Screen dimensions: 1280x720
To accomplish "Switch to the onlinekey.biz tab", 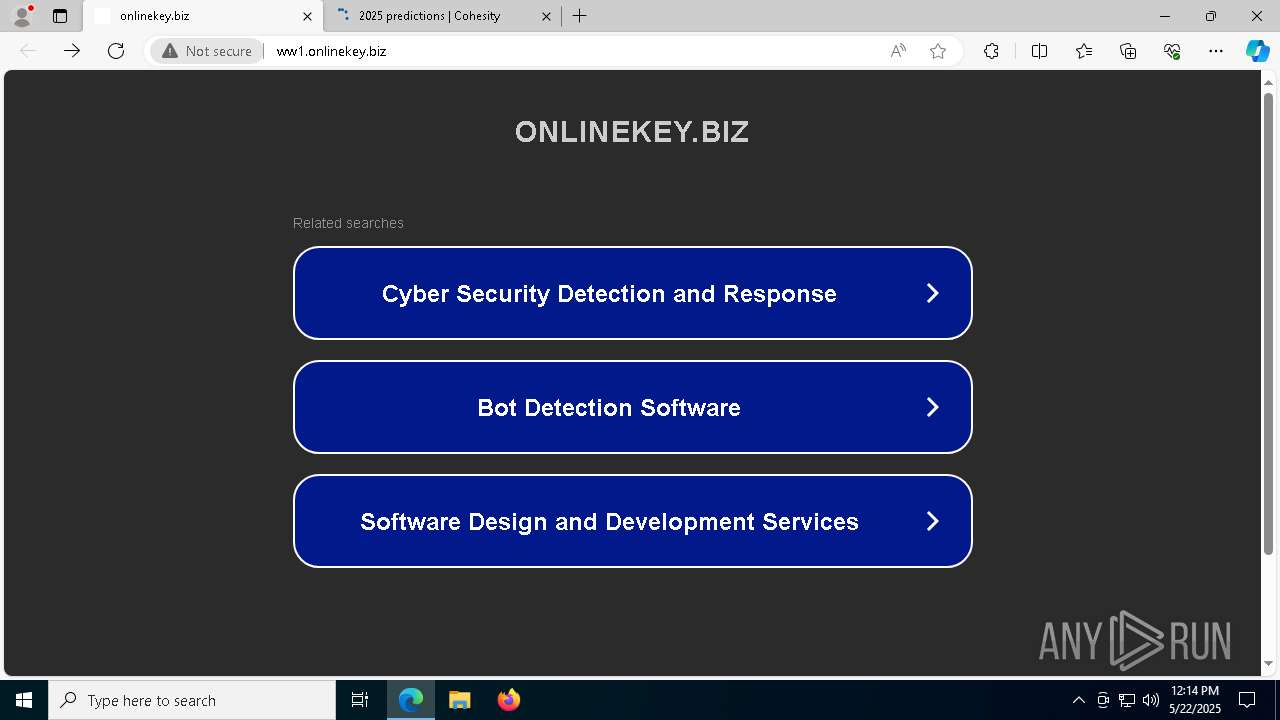I will pyautogui.click(x=203, y=16).
